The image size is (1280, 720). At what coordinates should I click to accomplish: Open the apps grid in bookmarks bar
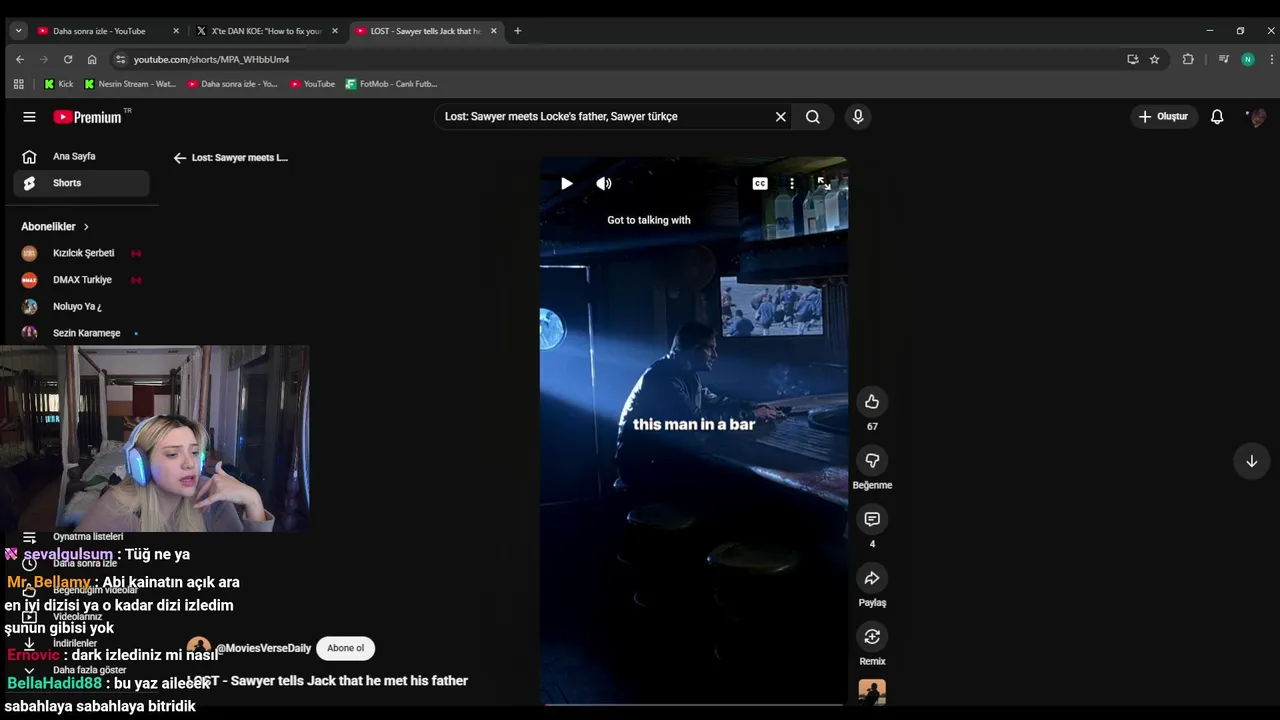(18, 84)
